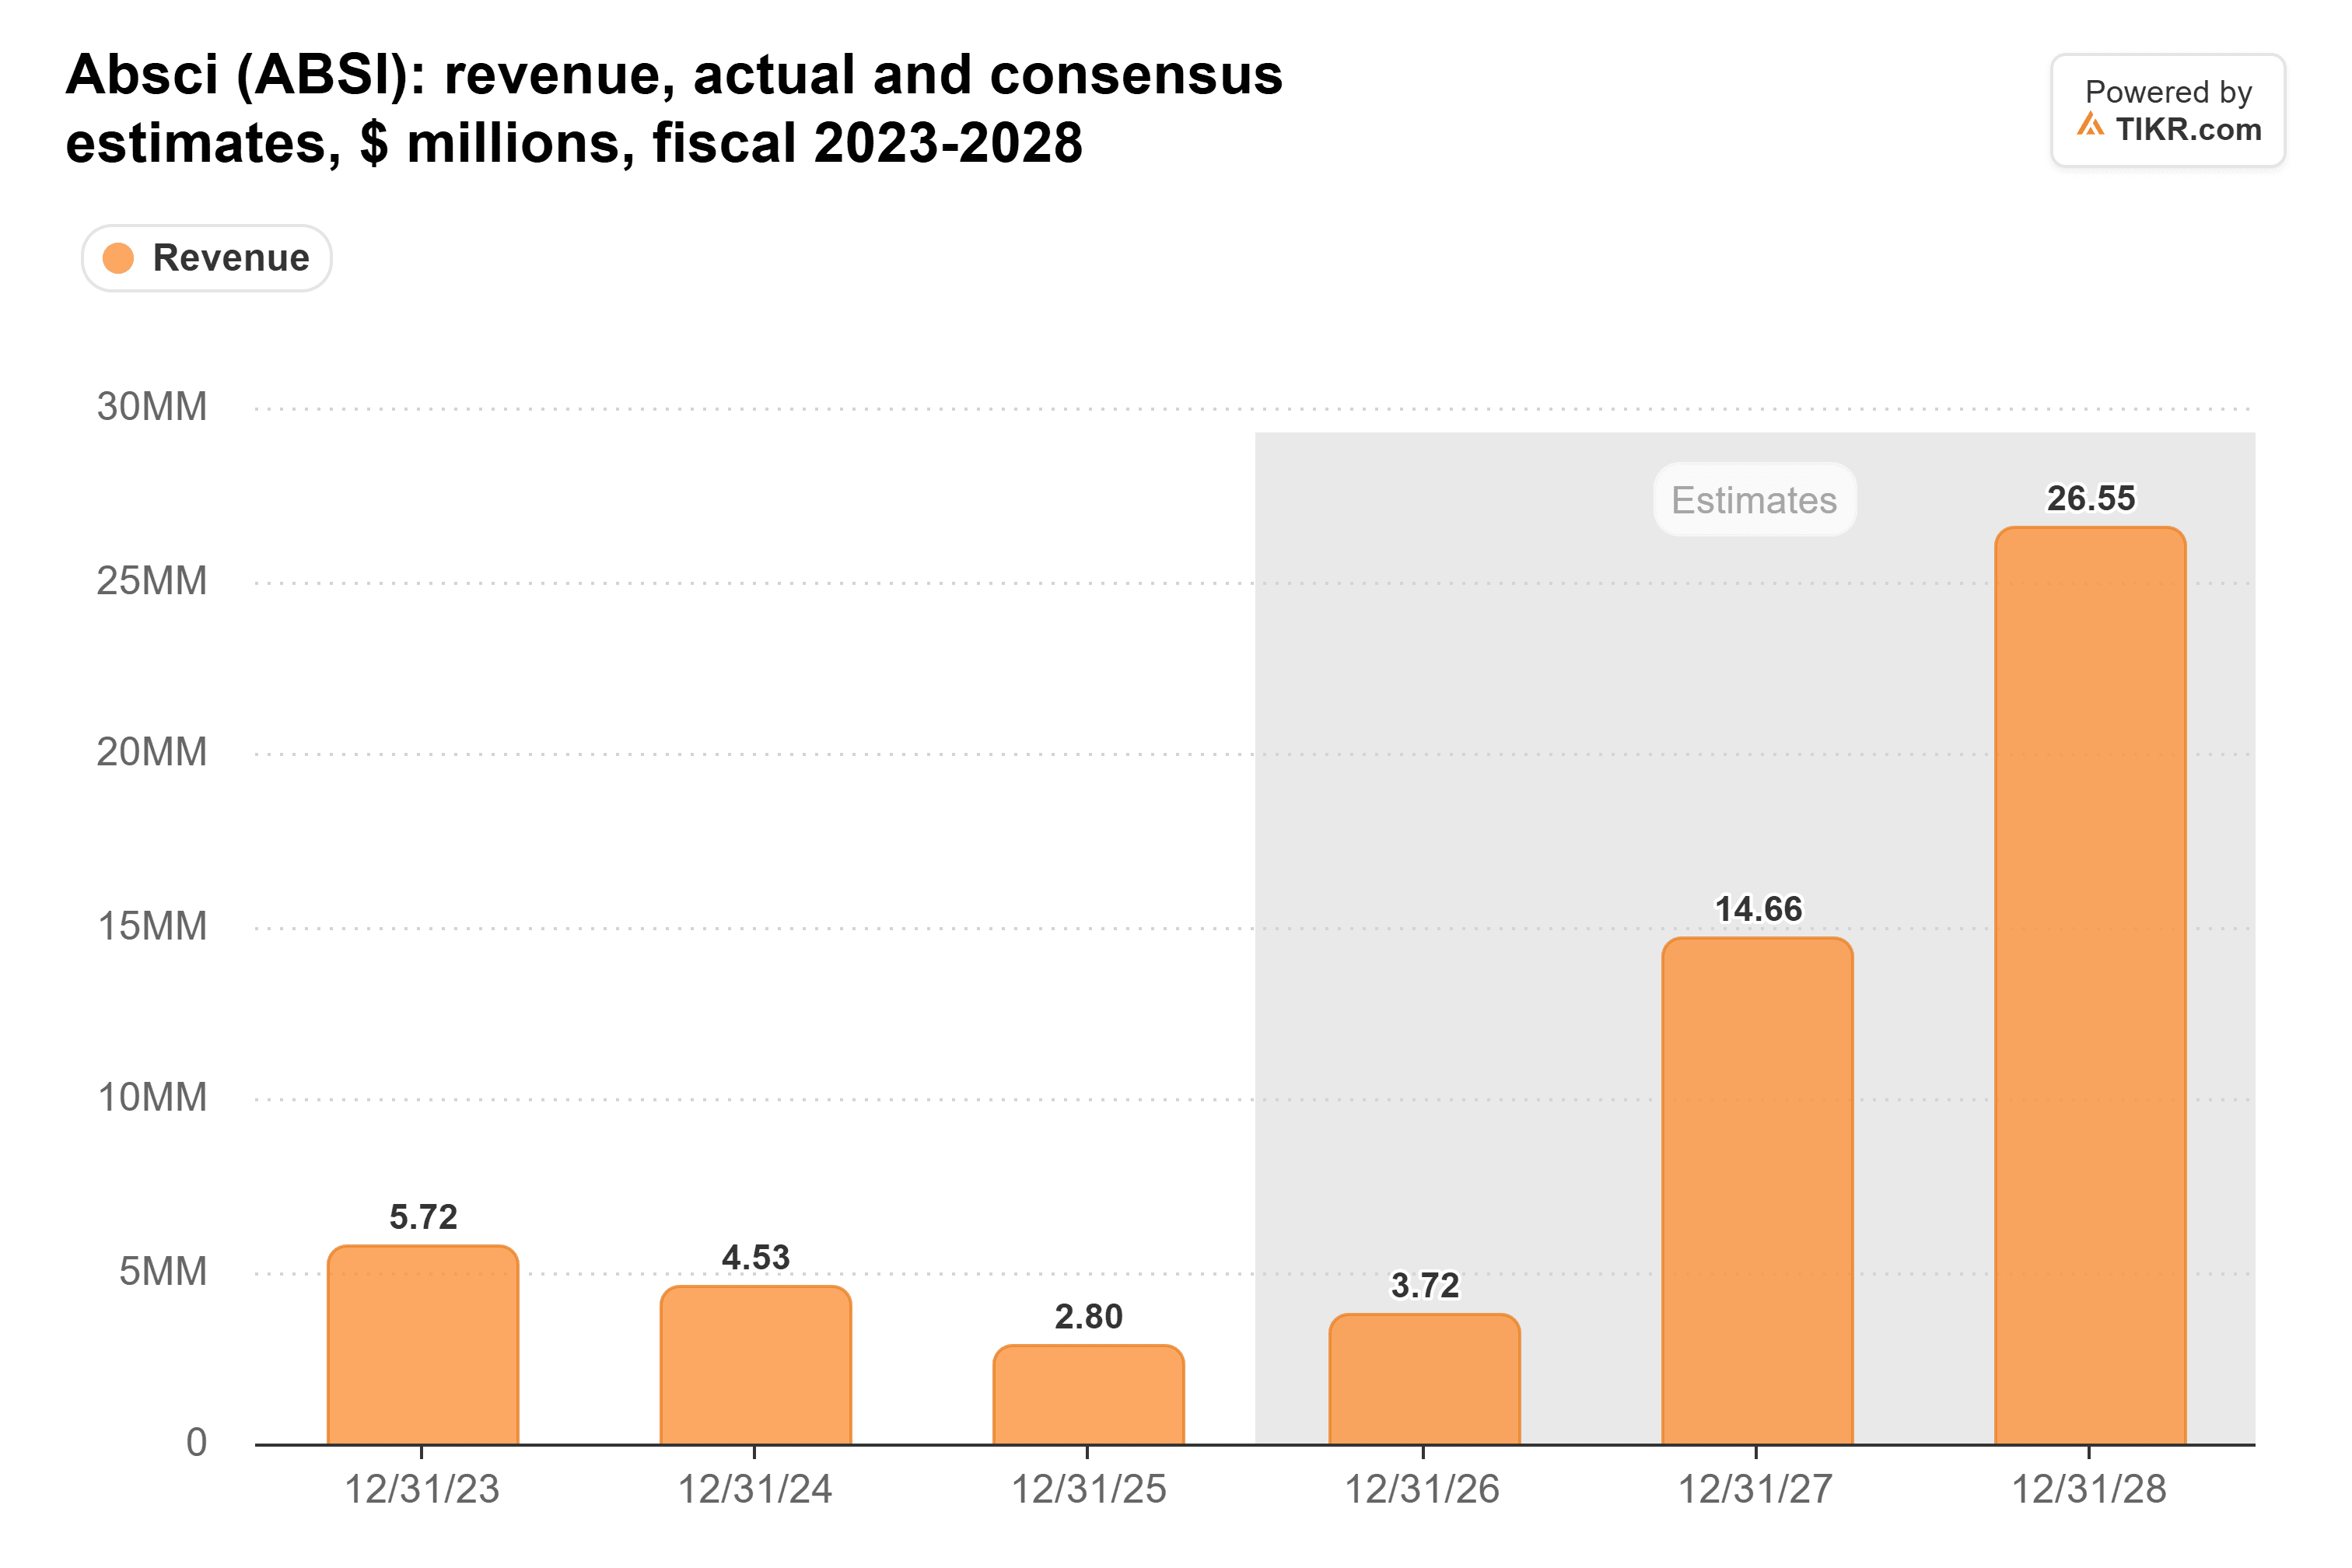Click the 12/31/25 axis label

coord(1089,1490)
